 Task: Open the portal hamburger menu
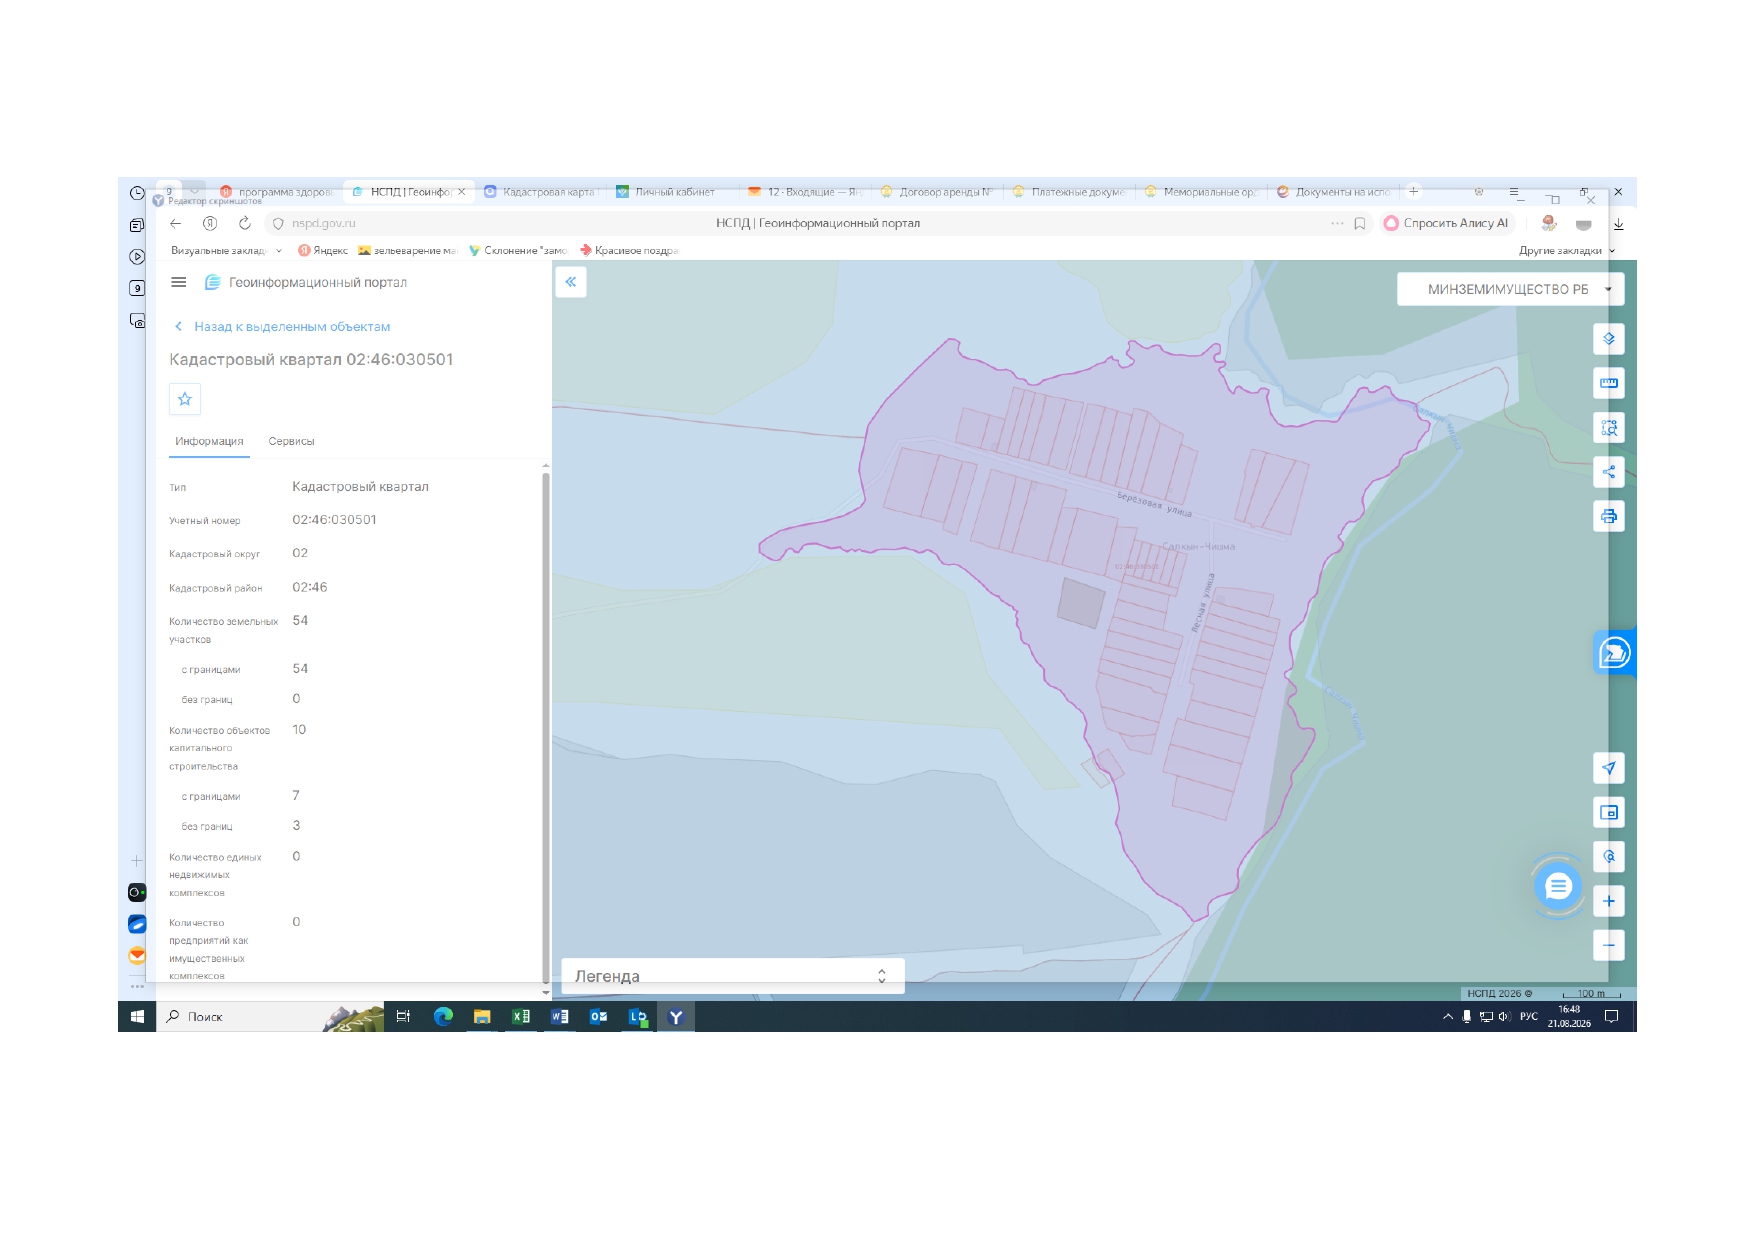(x=179, y=282)
